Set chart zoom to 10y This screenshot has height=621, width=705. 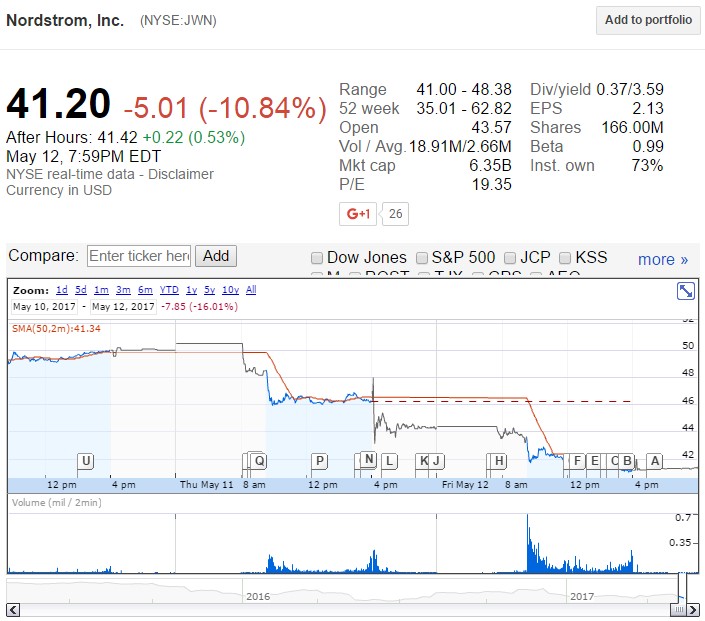click(231, 290)
